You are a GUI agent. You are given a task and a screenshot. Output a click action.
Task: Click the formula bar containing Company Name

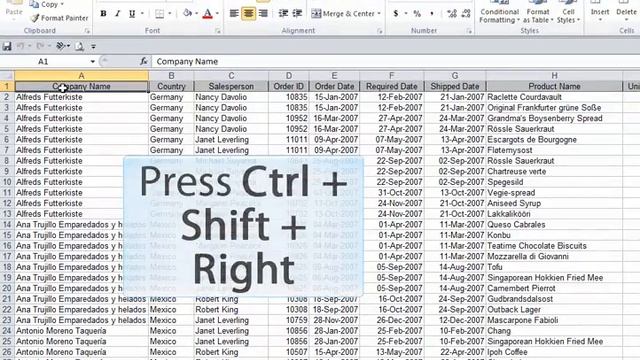coord(395,62)
